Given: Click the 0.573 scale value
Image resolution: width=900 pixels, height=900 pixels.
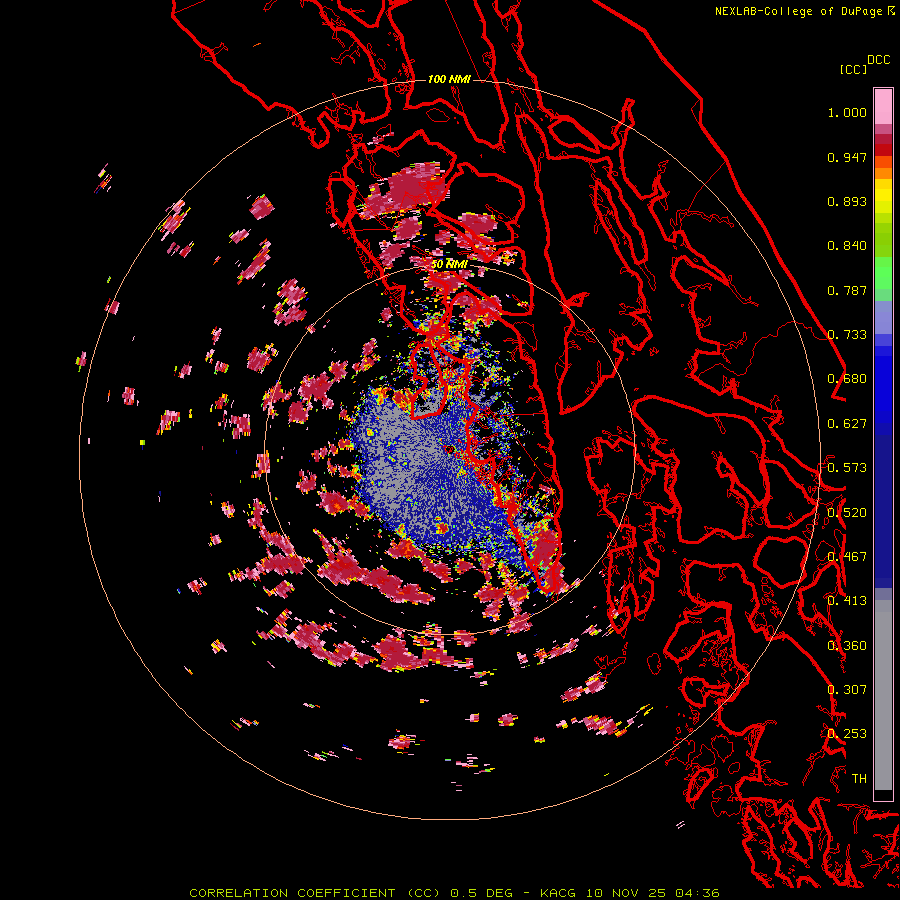Looking at the screenshot, I should 847,468.
